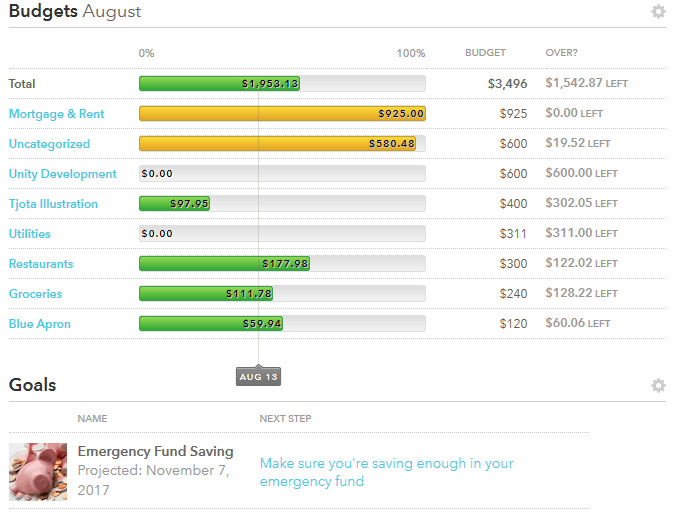This screenshot has height=528, width=687.
Task: Click the yellow Mortgage & Rent $925.00 bar
Action: click(282, 114)
